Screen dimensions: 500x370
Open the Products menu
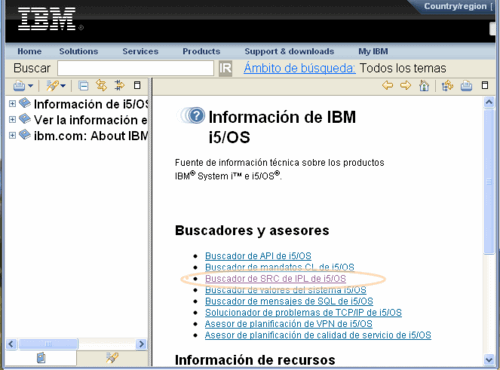(201, 51)
